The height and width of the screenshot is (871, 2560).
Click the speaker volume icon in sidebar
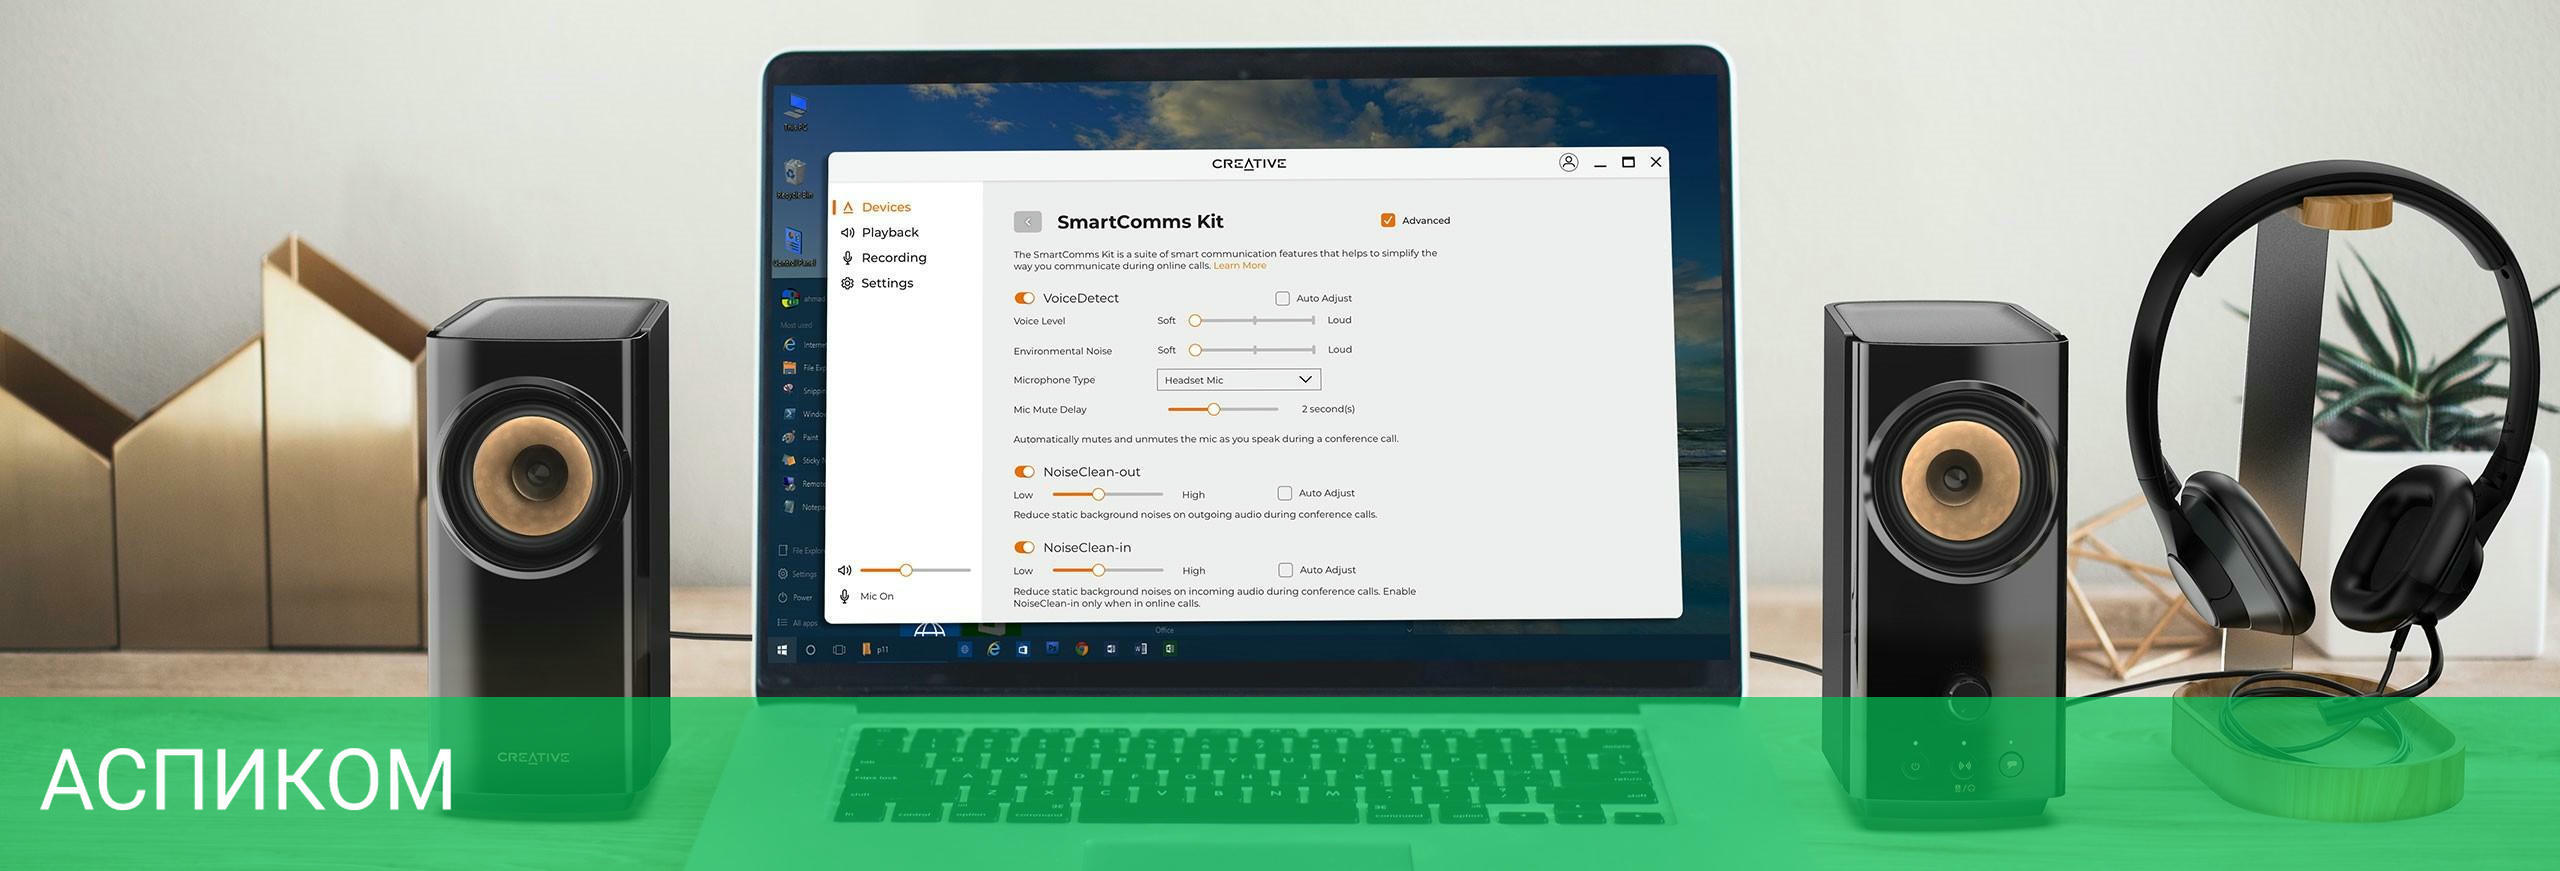point(845,570)
